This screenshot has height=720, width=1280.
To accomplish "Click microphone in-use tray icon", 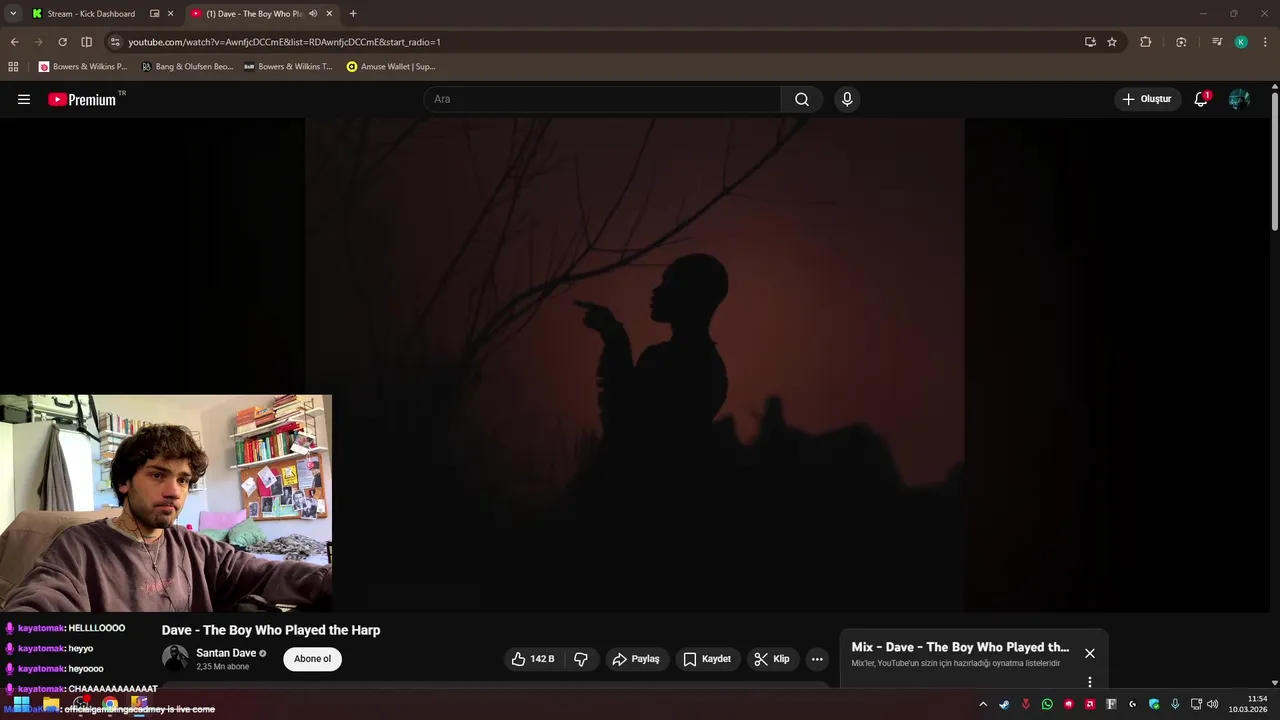I will click(1175, 704).
